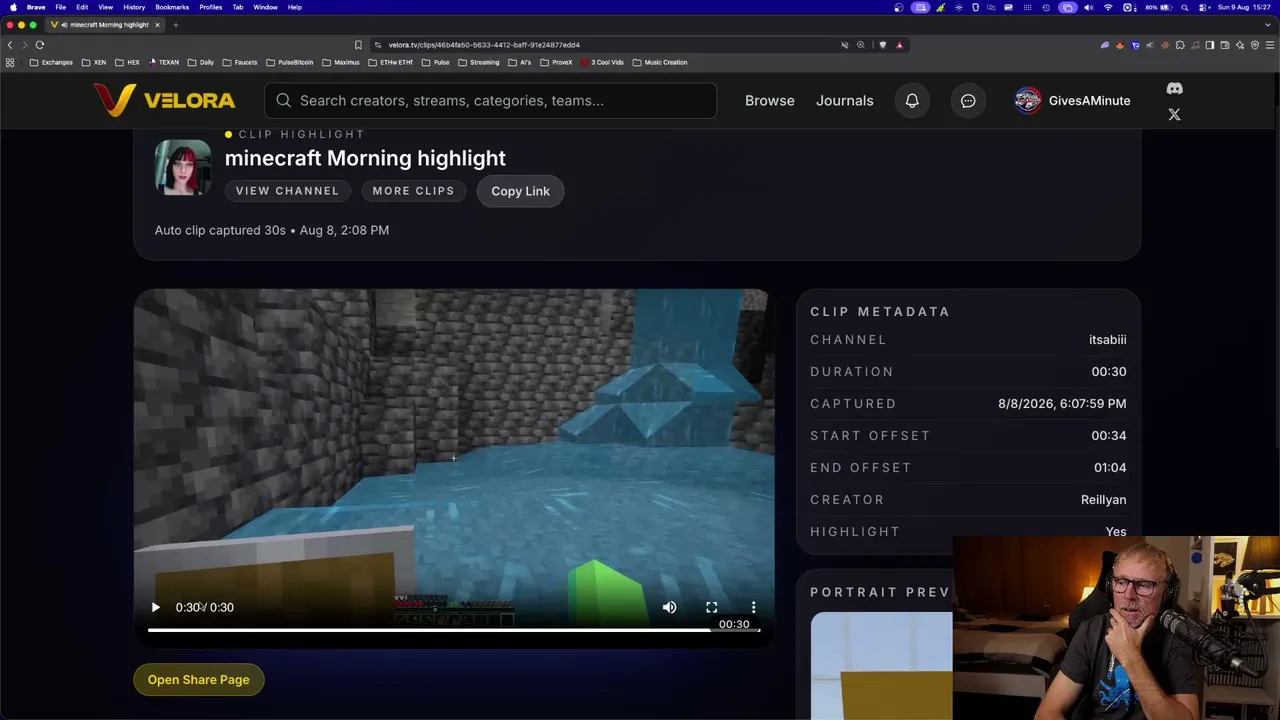Close the minecraft Morning highlight tab
The width and height of the screenshot is (1280, 720).
[157, 24]
